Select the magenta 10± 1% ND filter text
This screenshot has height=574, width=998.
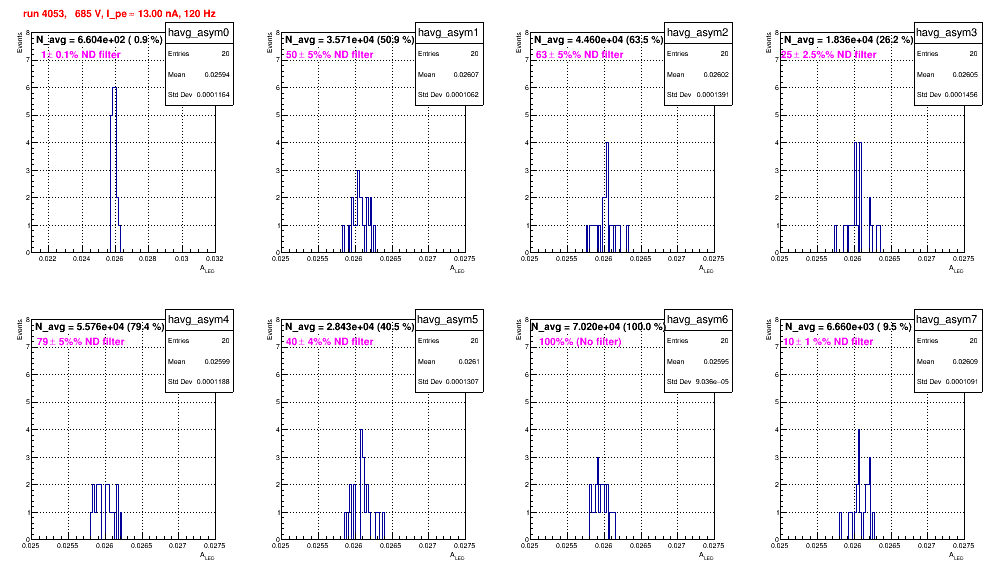pyautogui.click(x=828, y=342)
